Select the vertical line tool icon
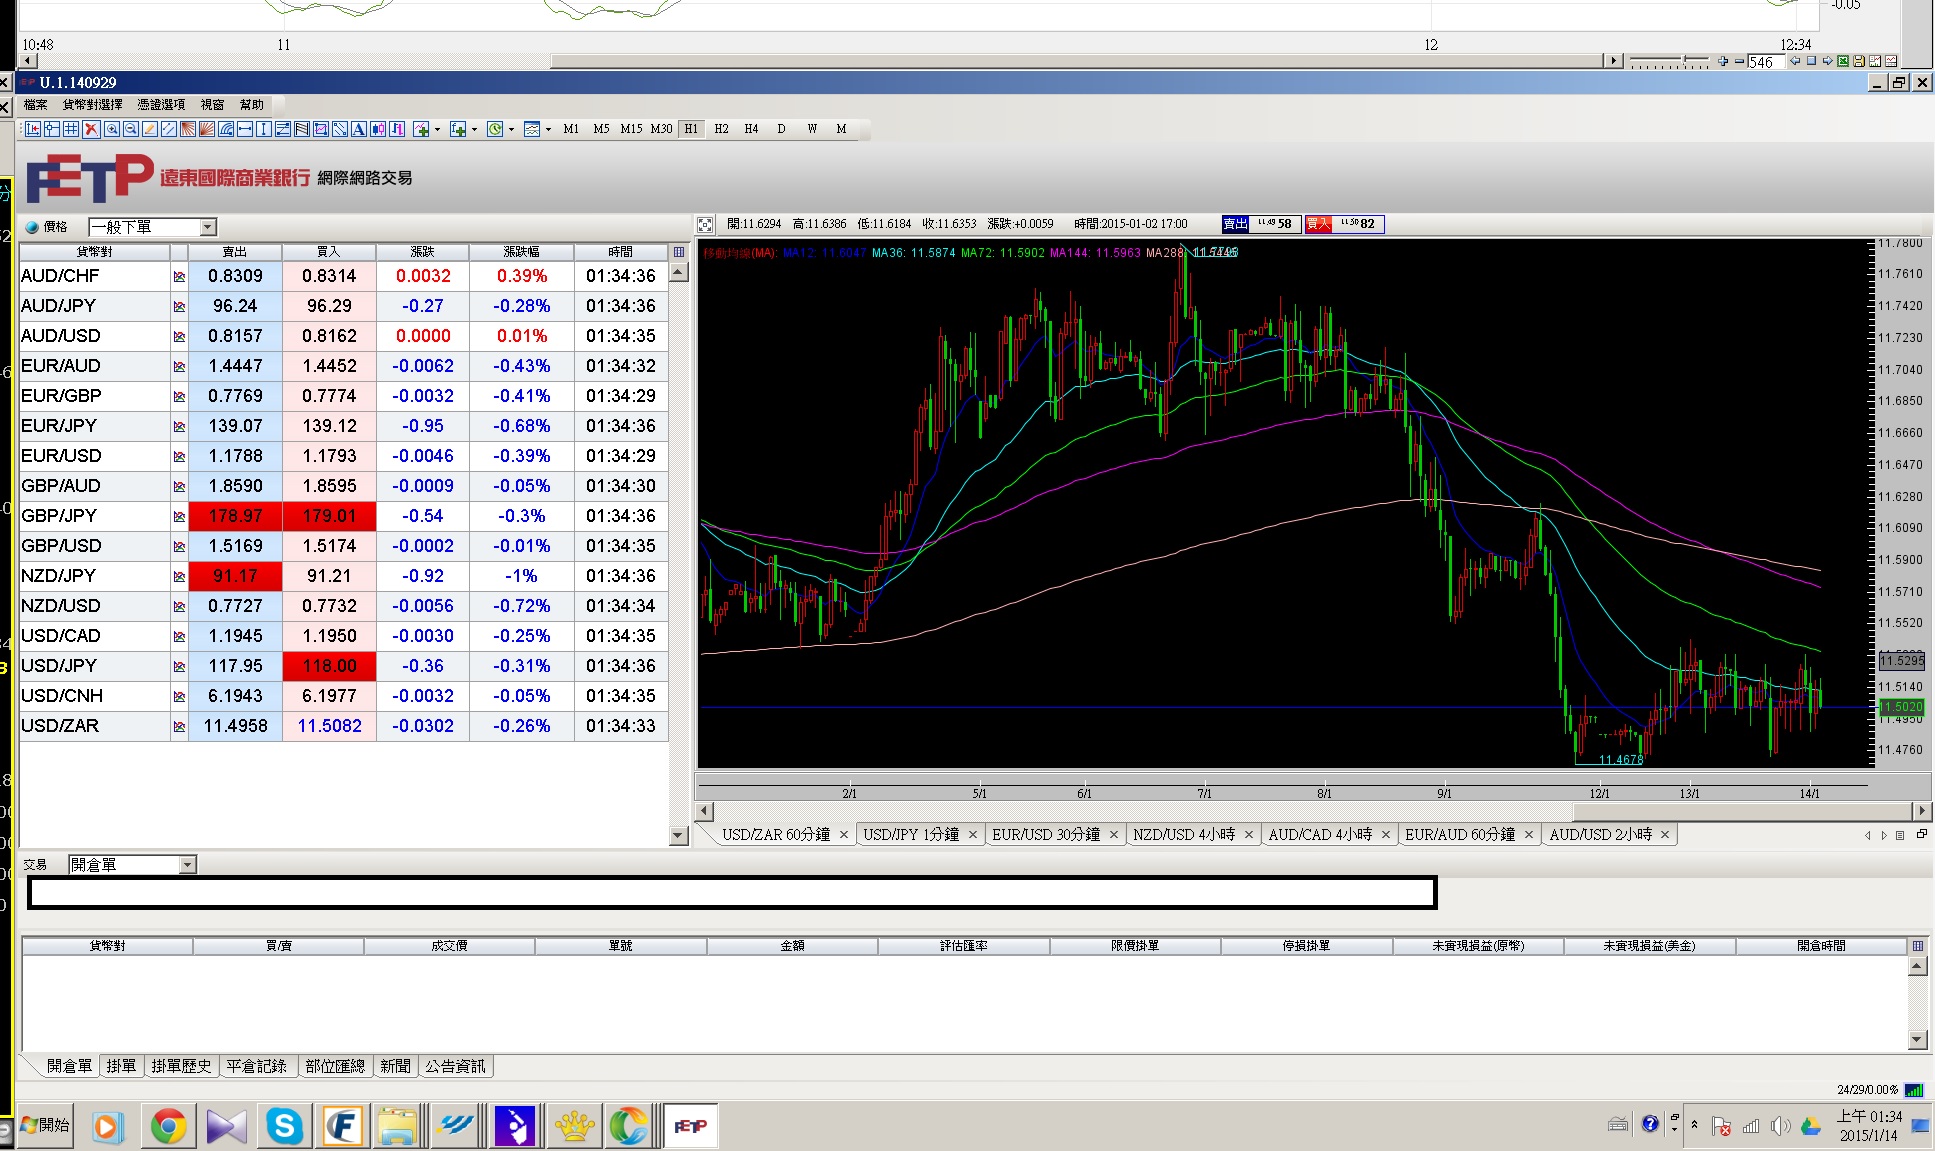The image size is (1935, 1151). pyautogui.click(x=263, y=129)
